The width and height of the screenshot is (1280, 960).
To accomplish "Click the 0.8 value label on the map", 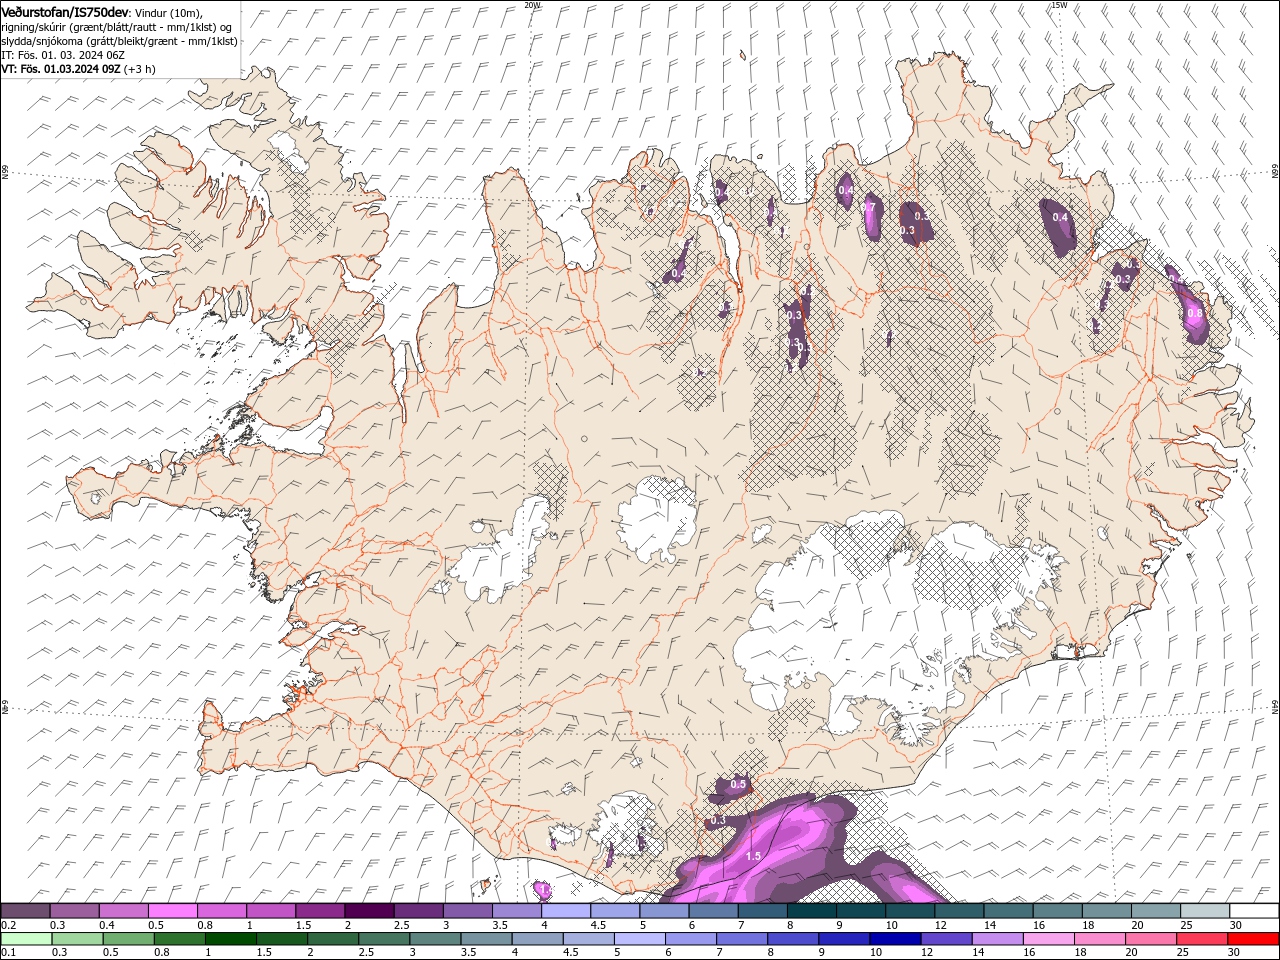I will pyautogui.click(x=1195, y=313).
